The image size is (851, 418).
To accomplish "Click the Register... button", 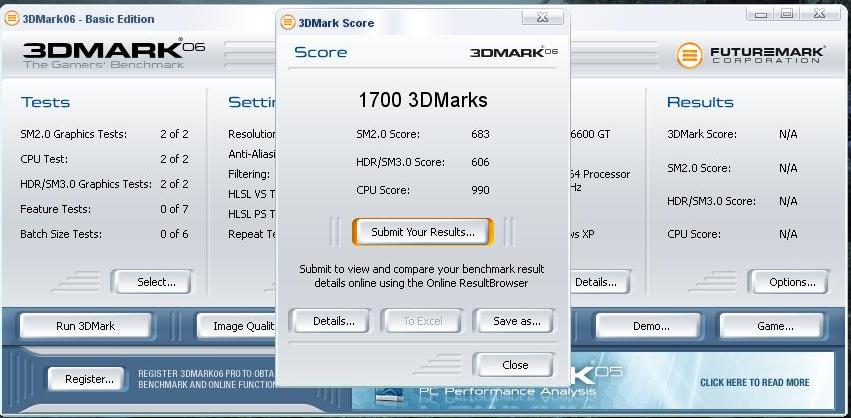I will 89,379.
